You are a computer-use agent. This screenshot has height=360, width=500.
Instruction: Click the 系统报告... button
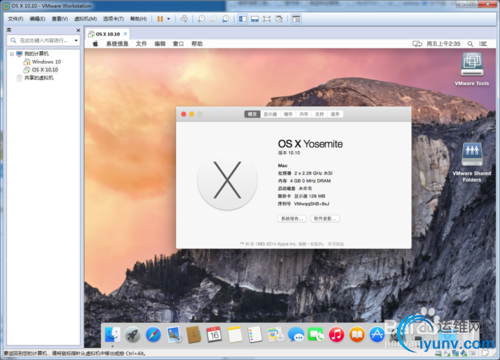(x=292, y=219)
